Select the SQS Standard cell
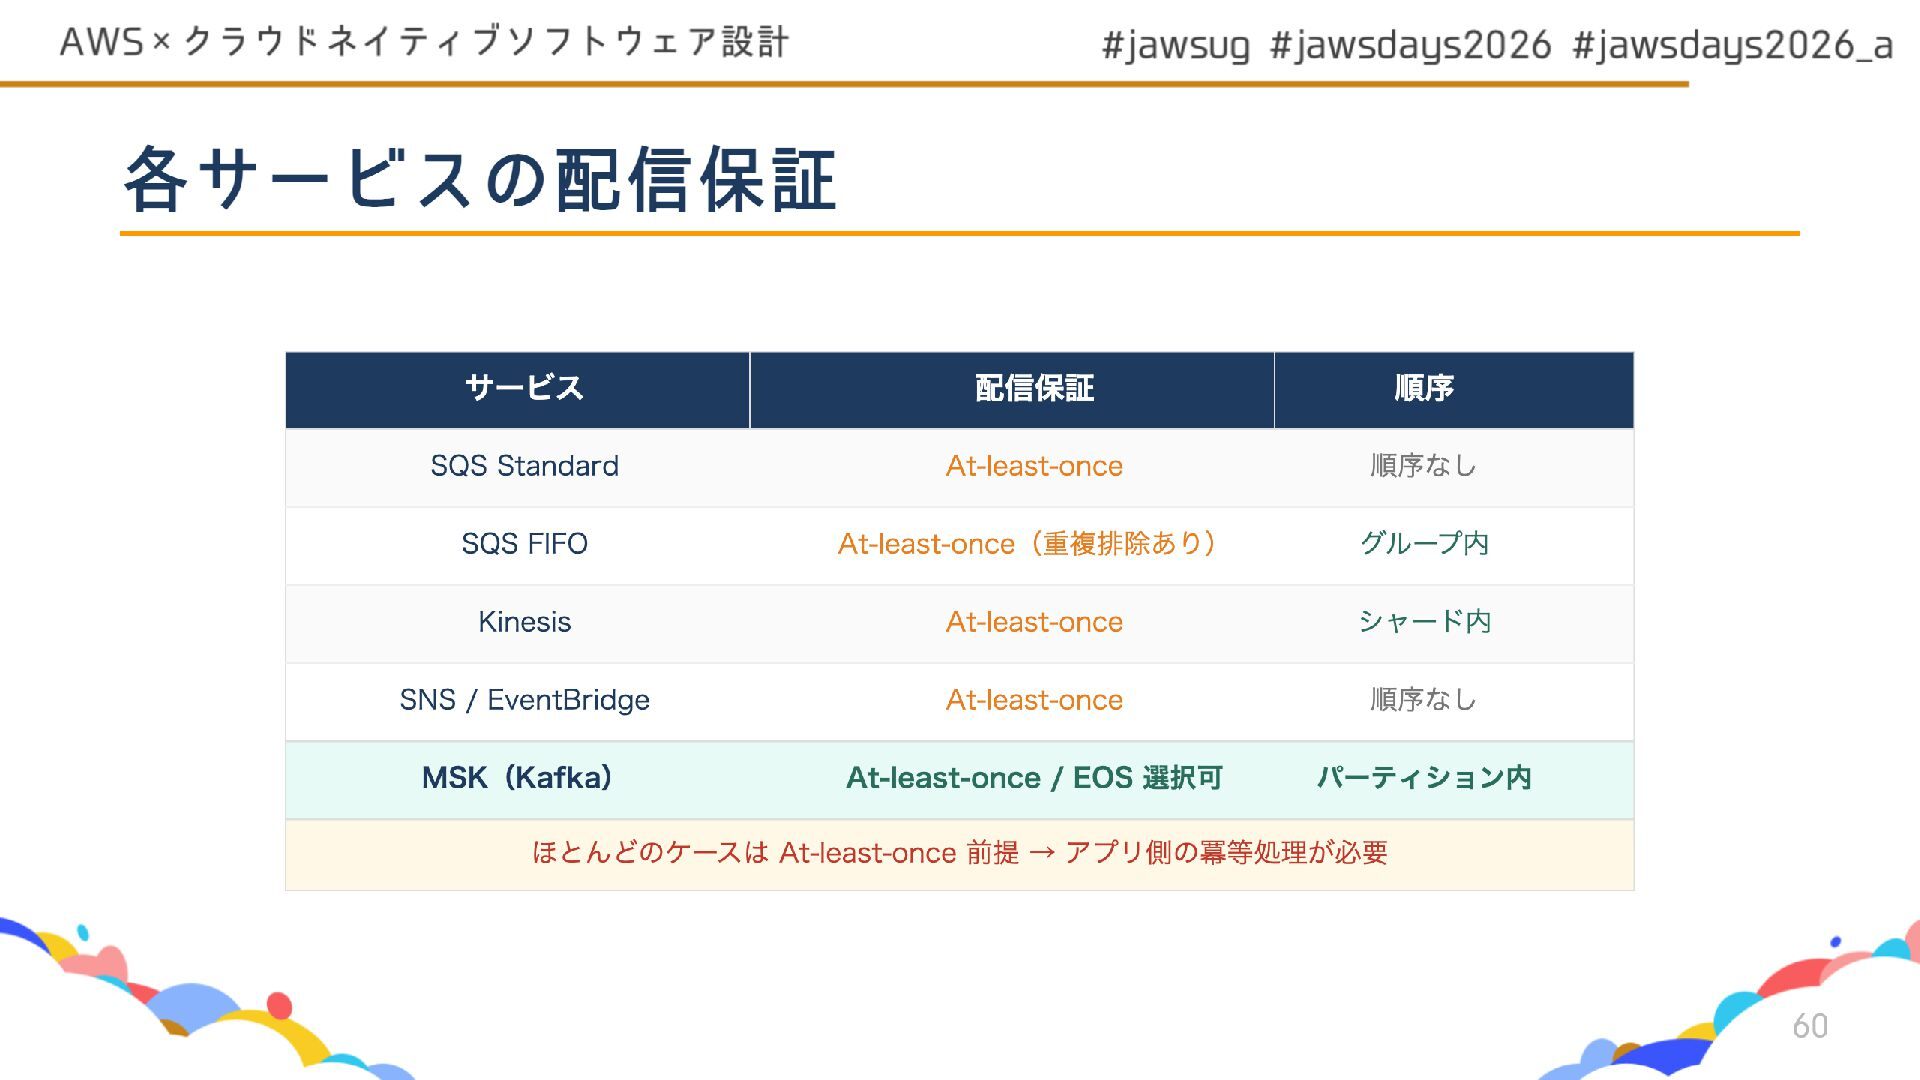This screenshot has width=1920, height=1080. [x=524, y=466]
